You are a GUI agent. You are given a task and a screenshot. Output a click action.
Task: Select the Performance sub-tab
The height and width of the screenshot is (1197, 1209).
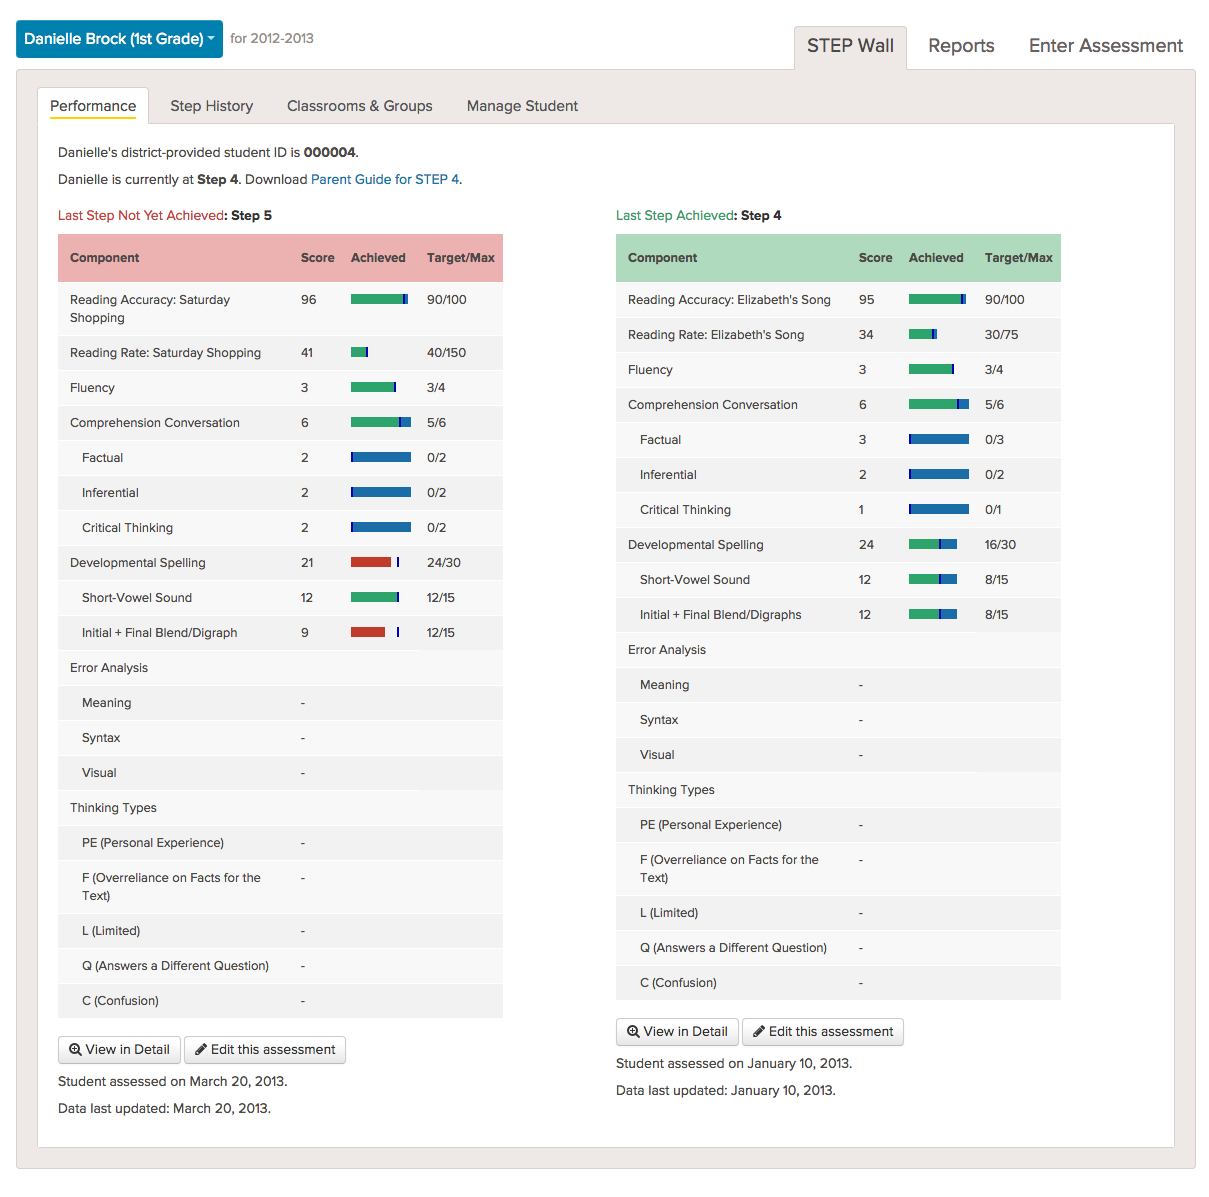[x=93, y=106]
